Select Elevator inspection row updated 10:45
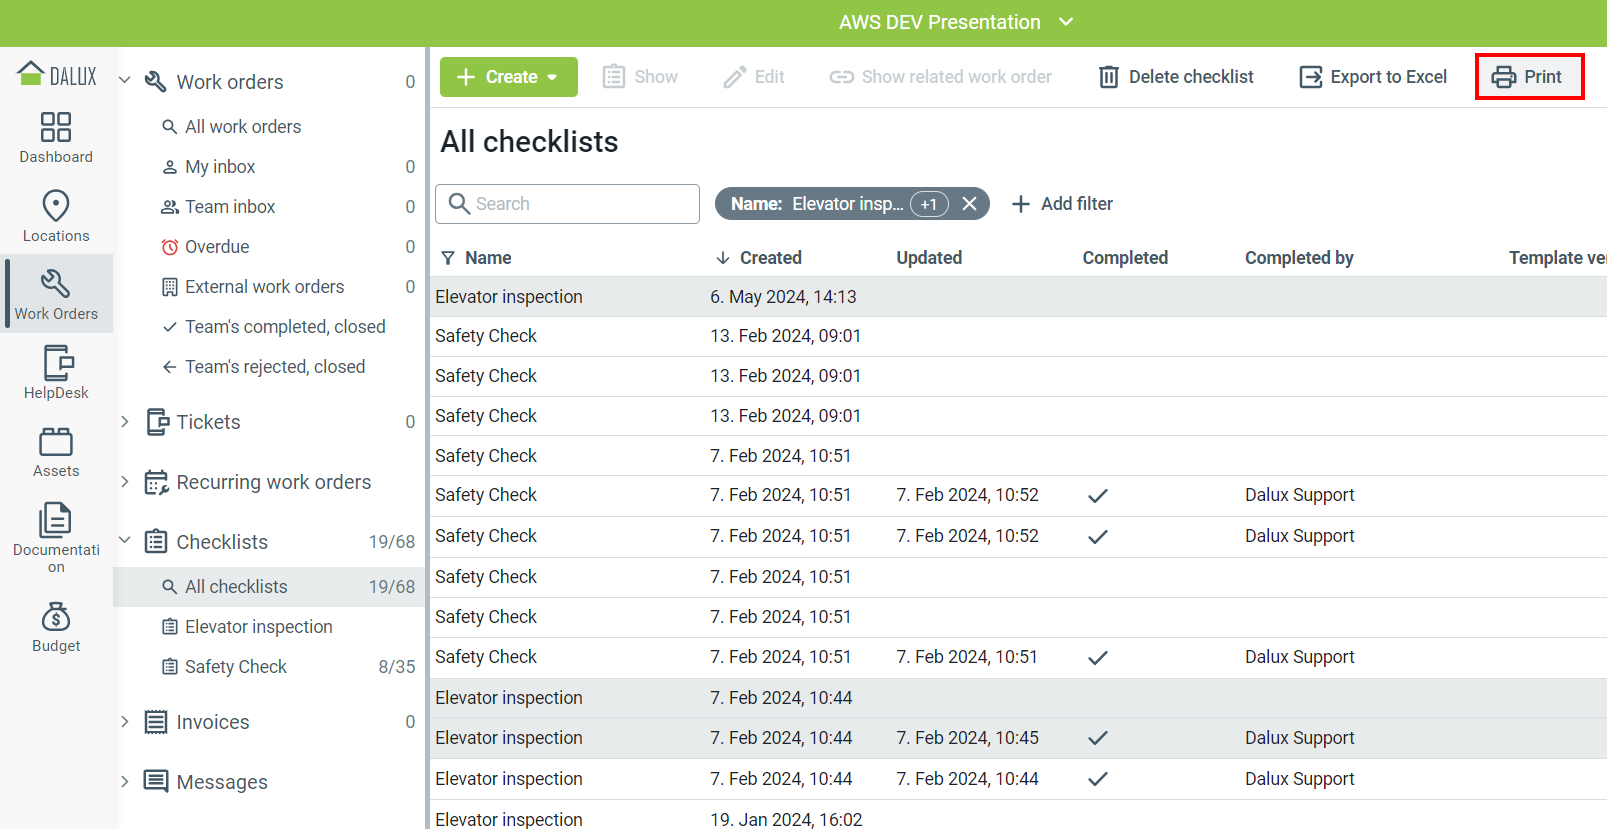 (1018, 738)
